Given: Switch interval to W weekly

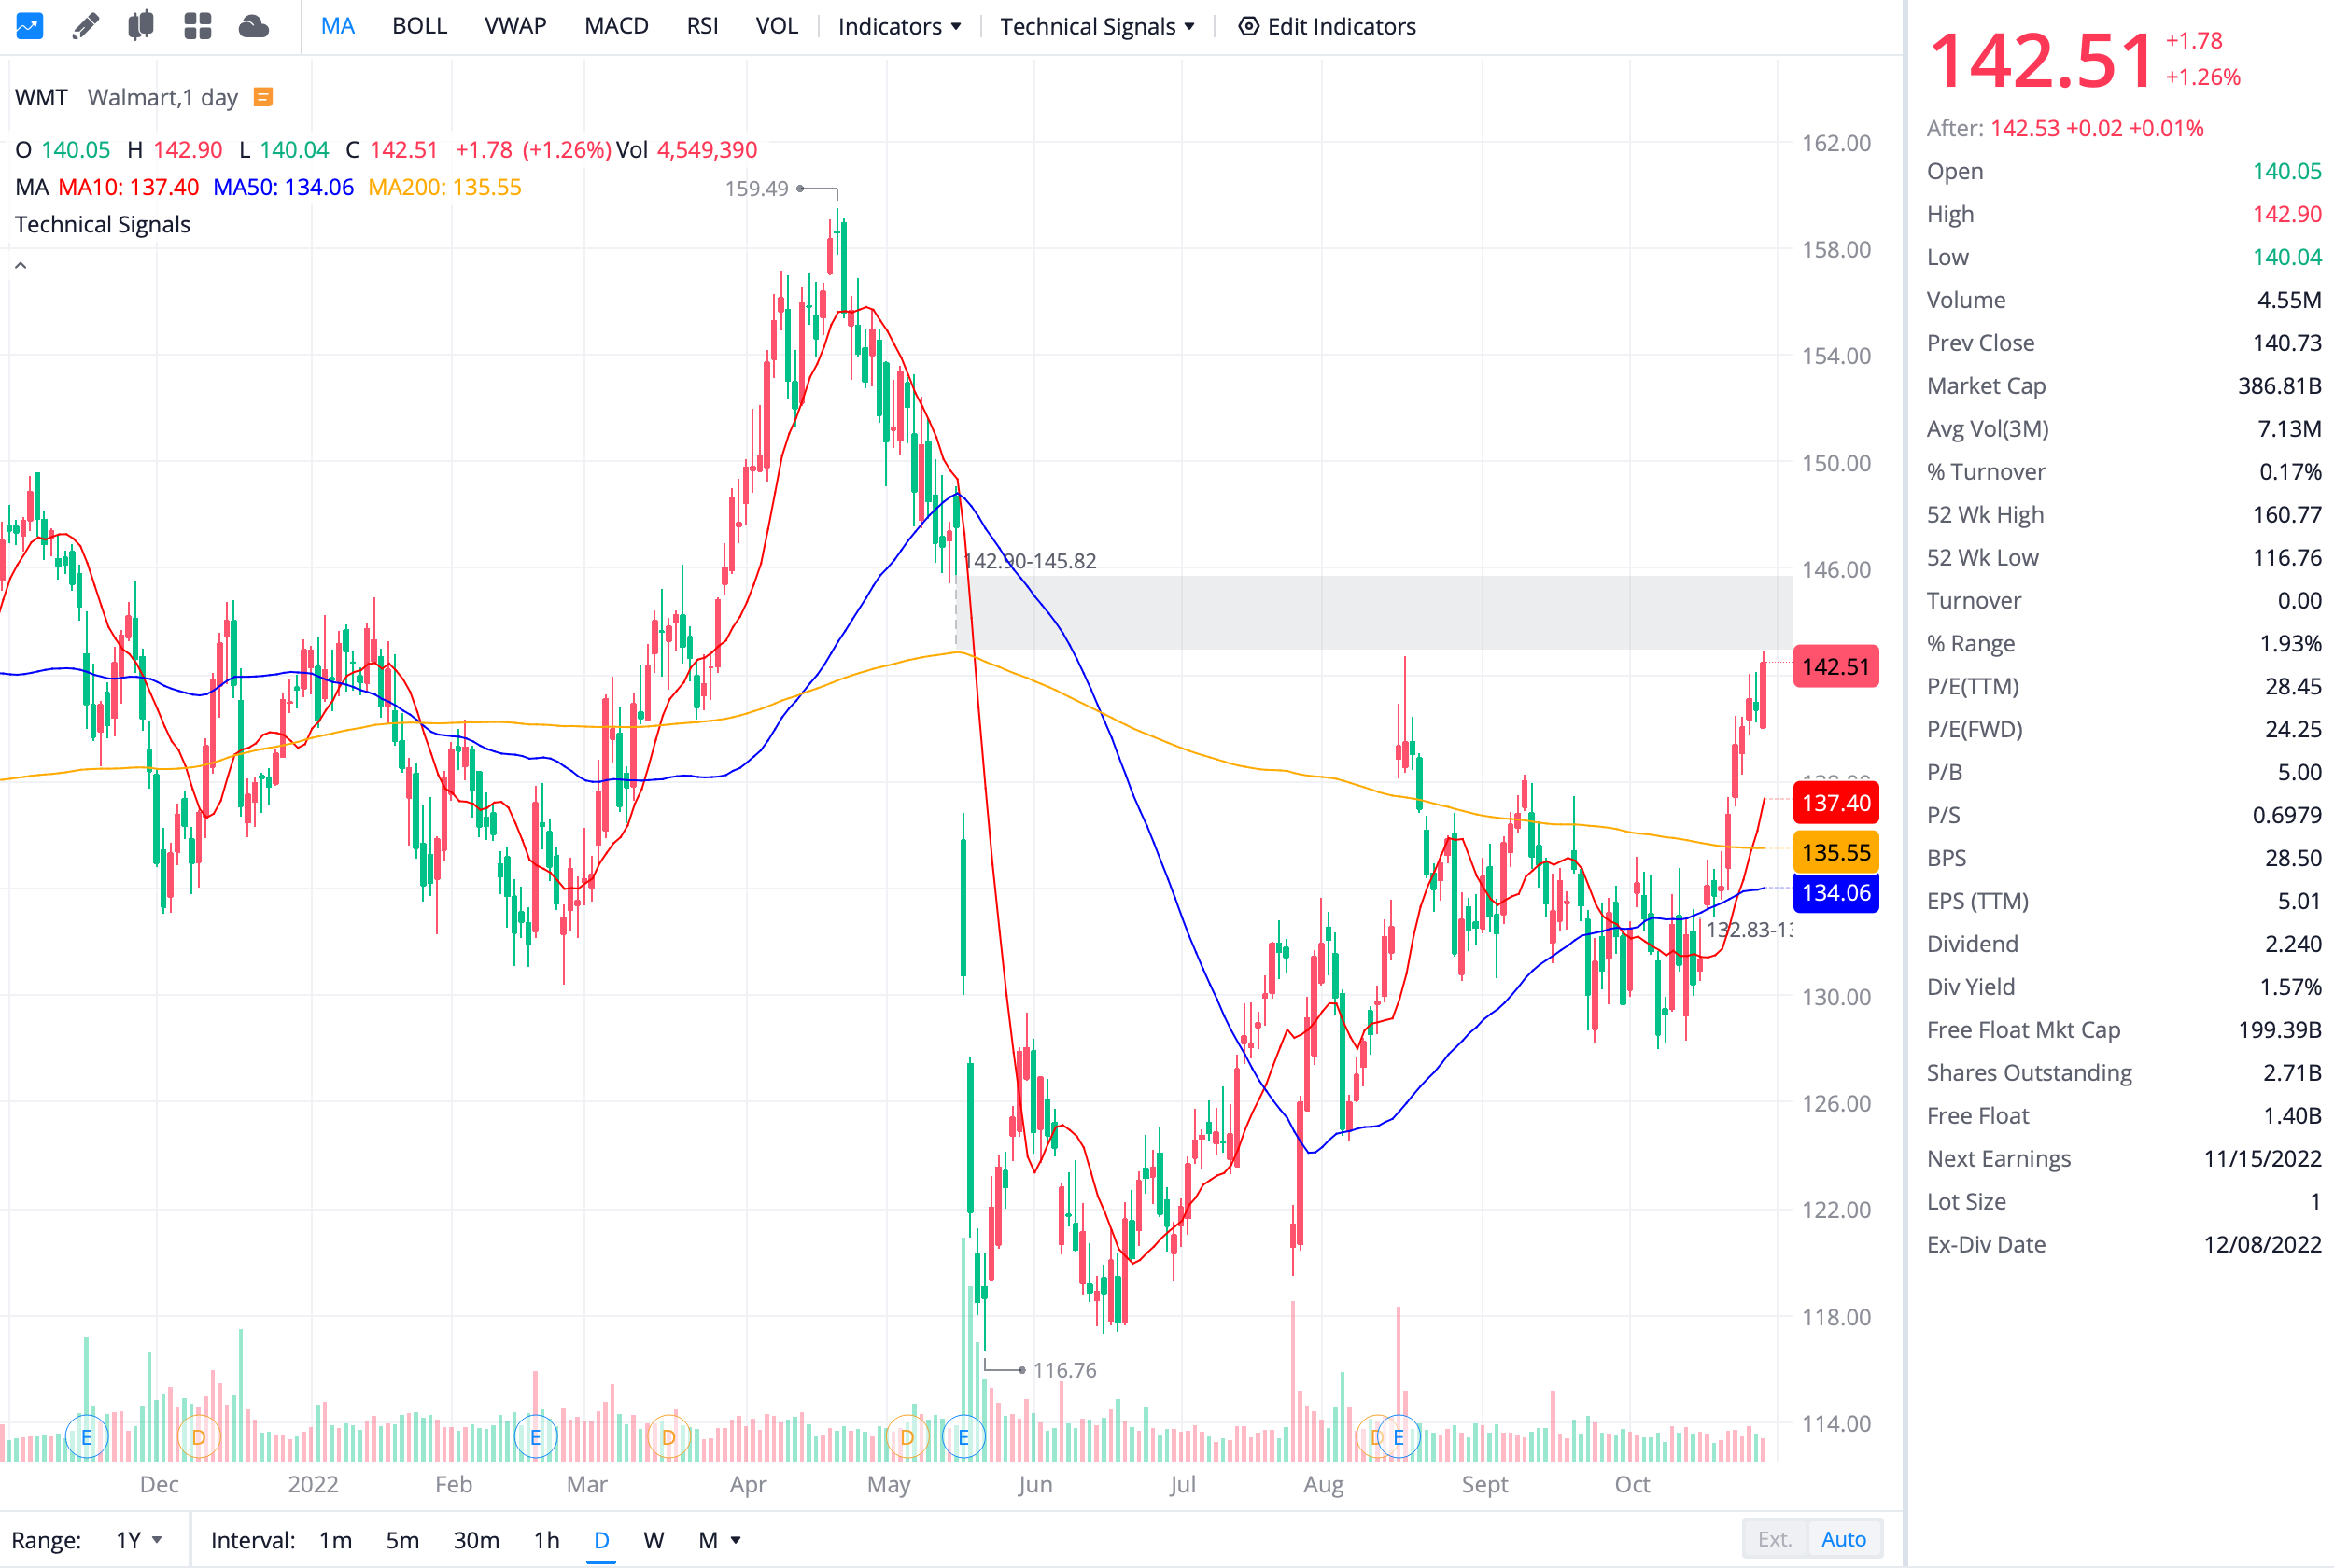Looking at the screenshot, I should pyautogui.click(x=653, y=1540).
